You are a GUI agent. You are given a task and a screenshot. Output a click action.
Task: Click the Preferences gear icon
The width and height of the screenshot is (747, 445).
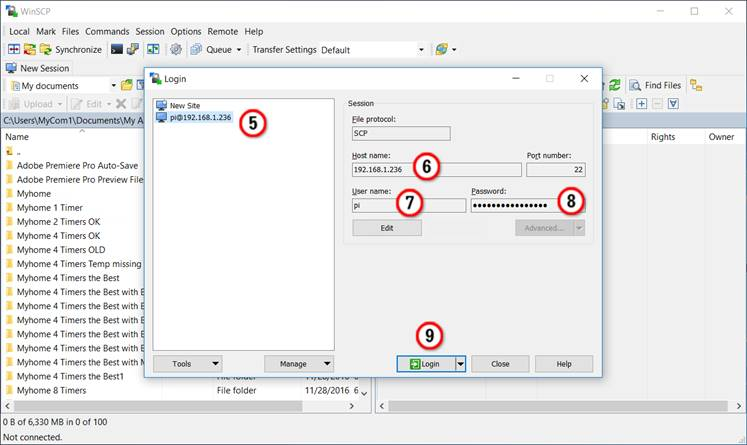[x=176, y=49]
